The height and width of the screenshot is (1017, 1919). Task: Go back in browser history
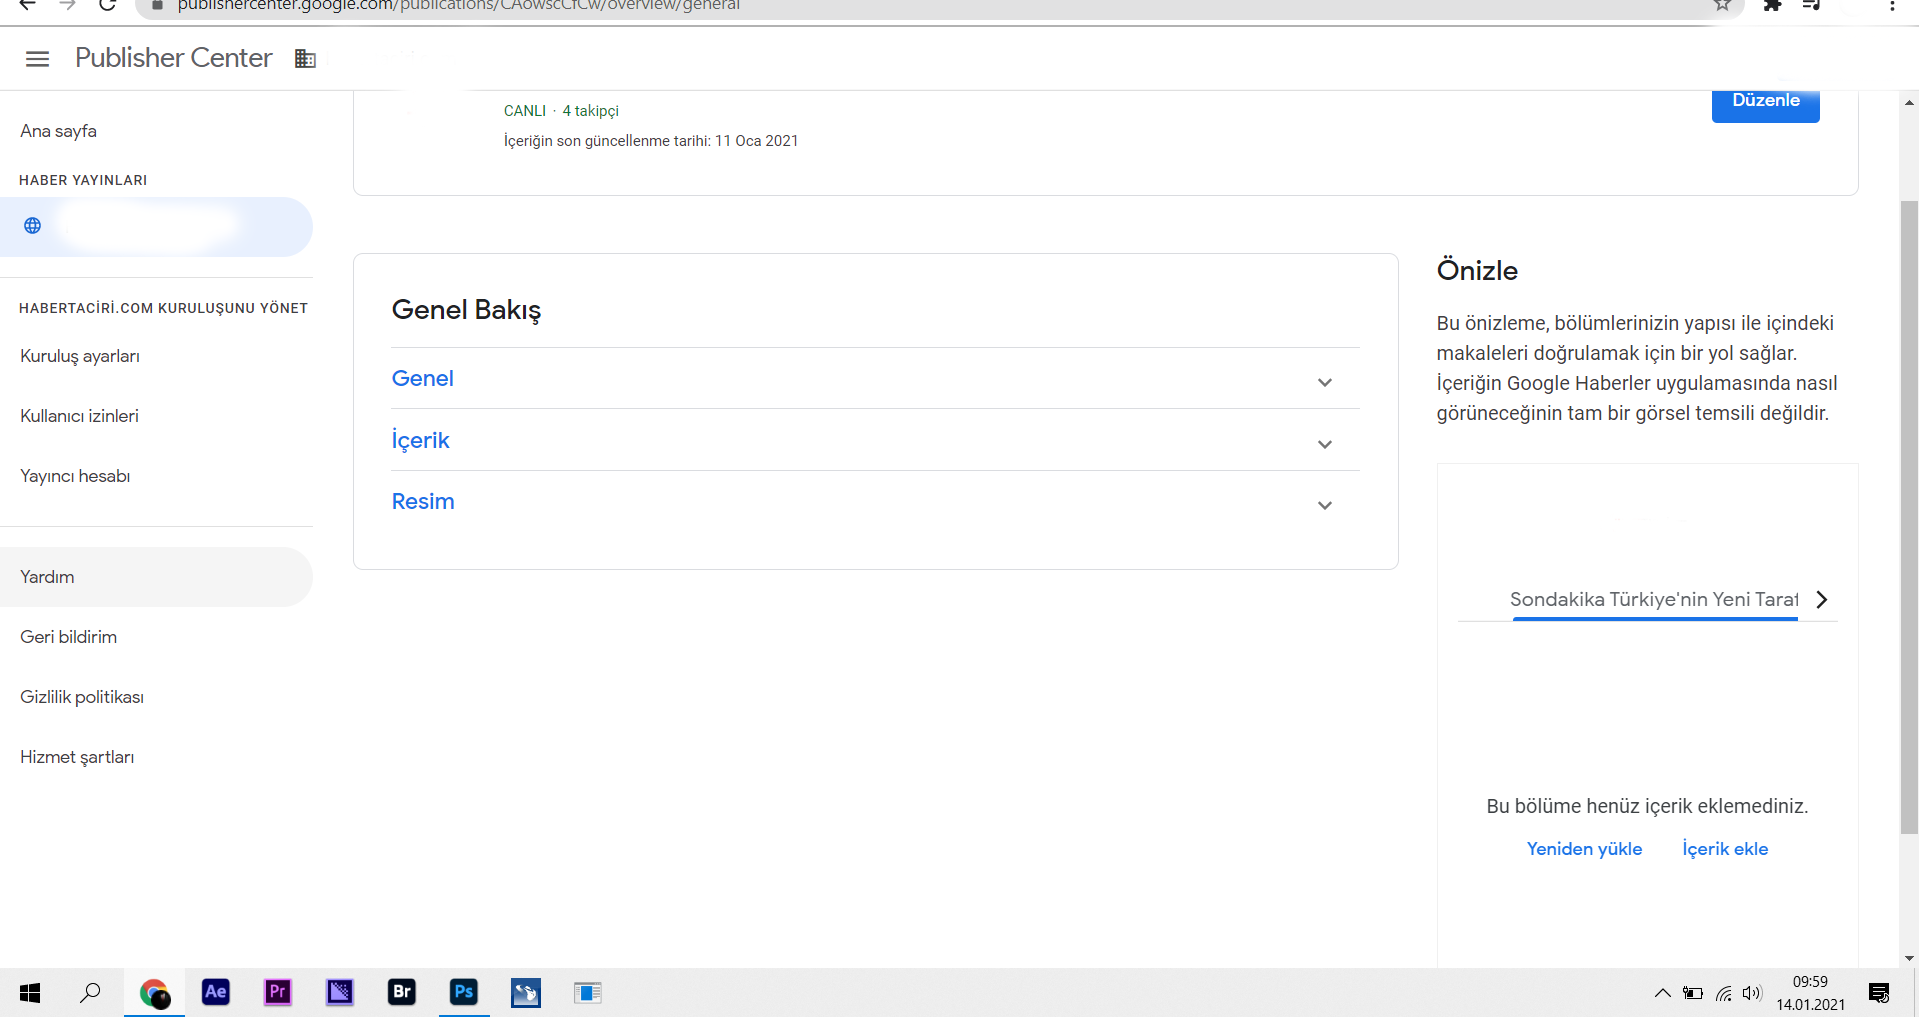click(x=28, y=5)
